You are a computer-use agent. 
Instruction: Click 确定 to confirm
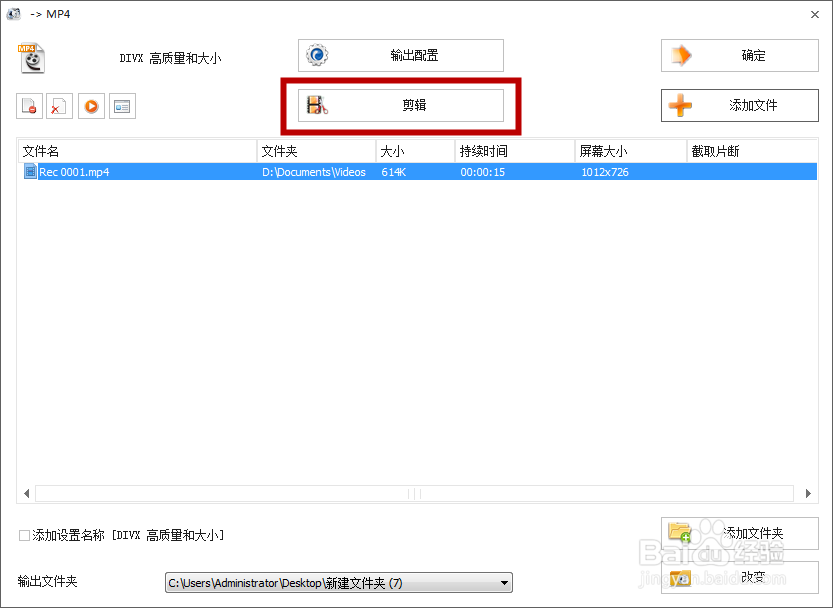coord(740,55)
